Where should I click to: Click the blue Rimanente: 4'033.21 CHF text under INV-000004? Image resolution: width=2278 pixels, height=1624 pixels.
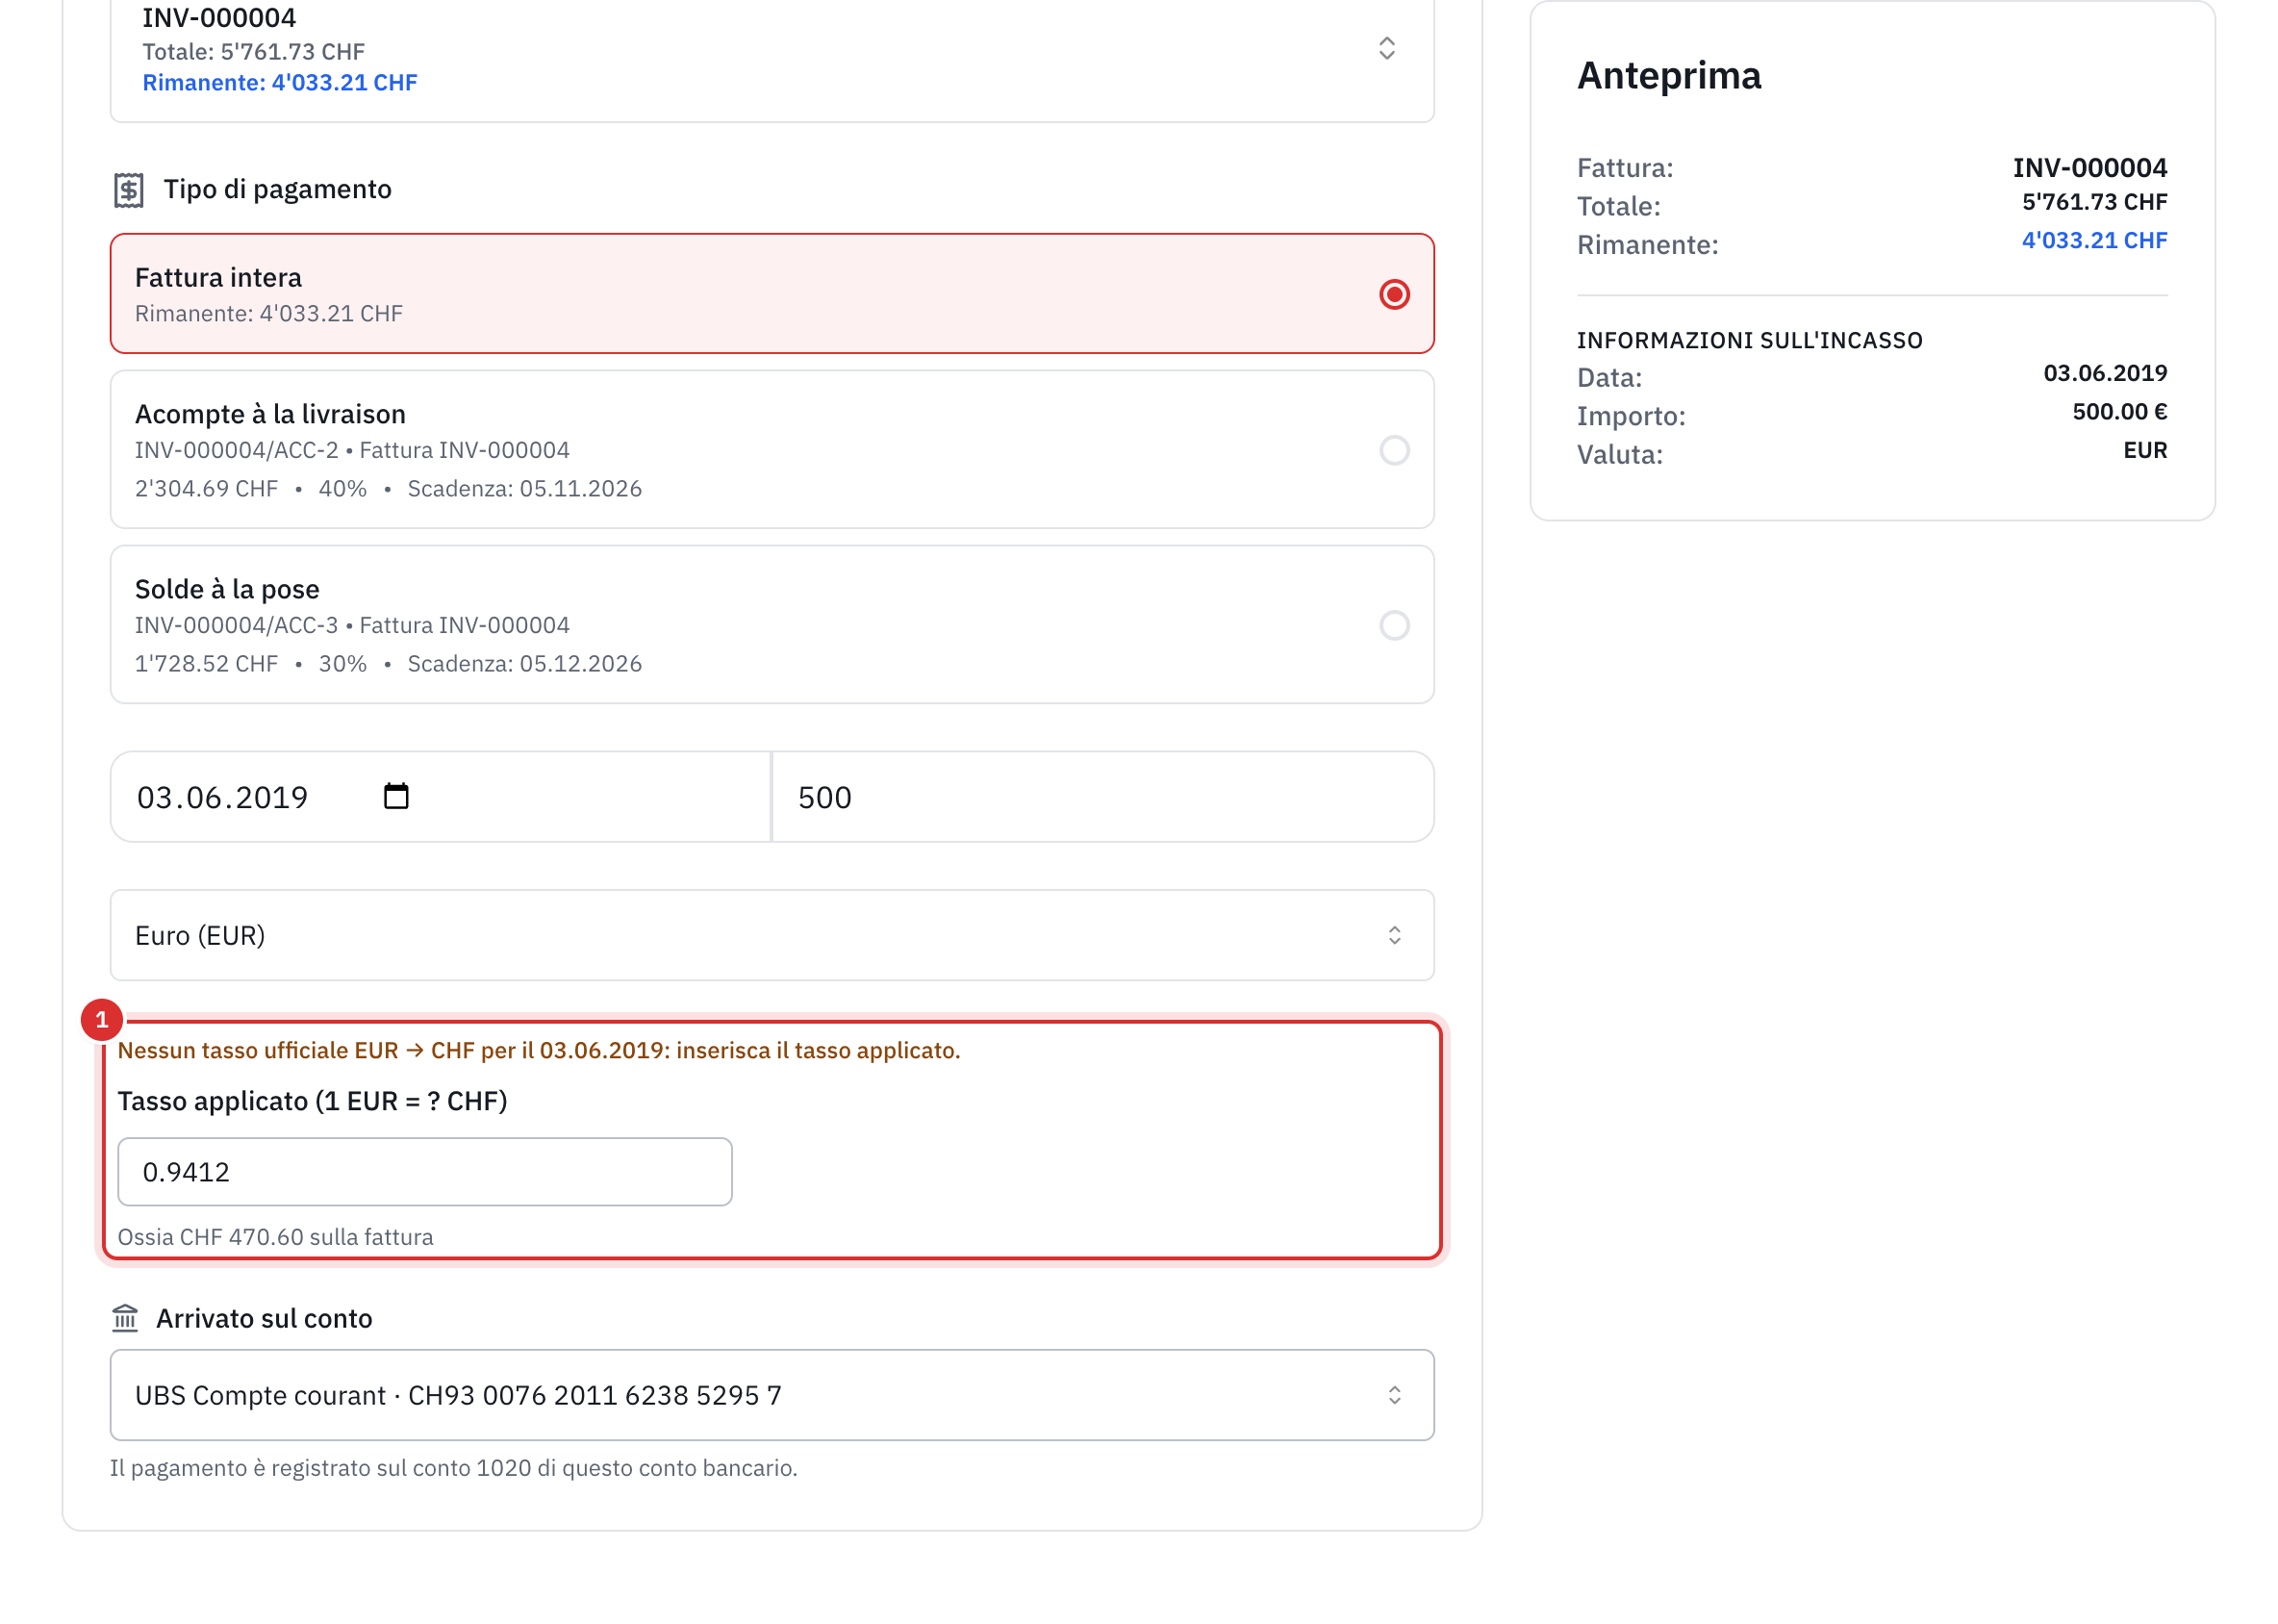[x=280, y=83]
